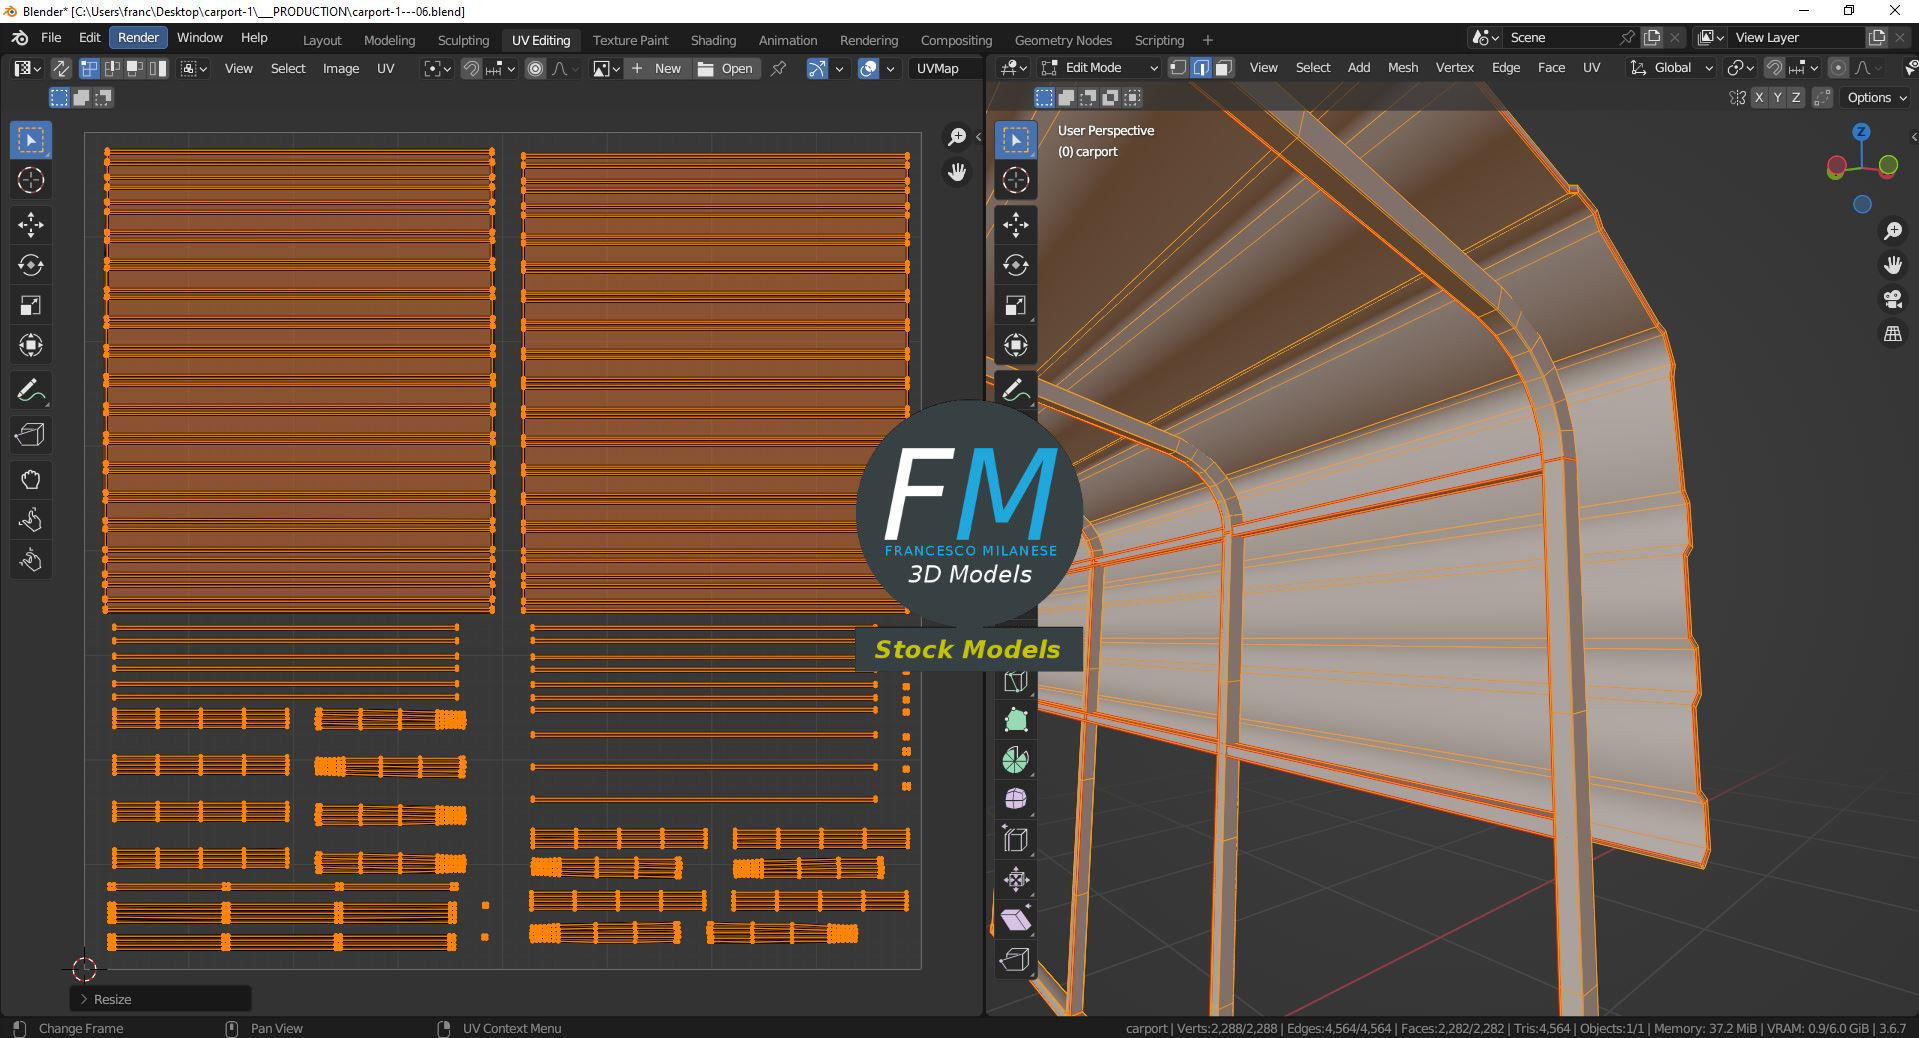Open the Vertex menu in 3D viewport
Viewport: 1919px width, 1038px height.
click(1454, 67)
